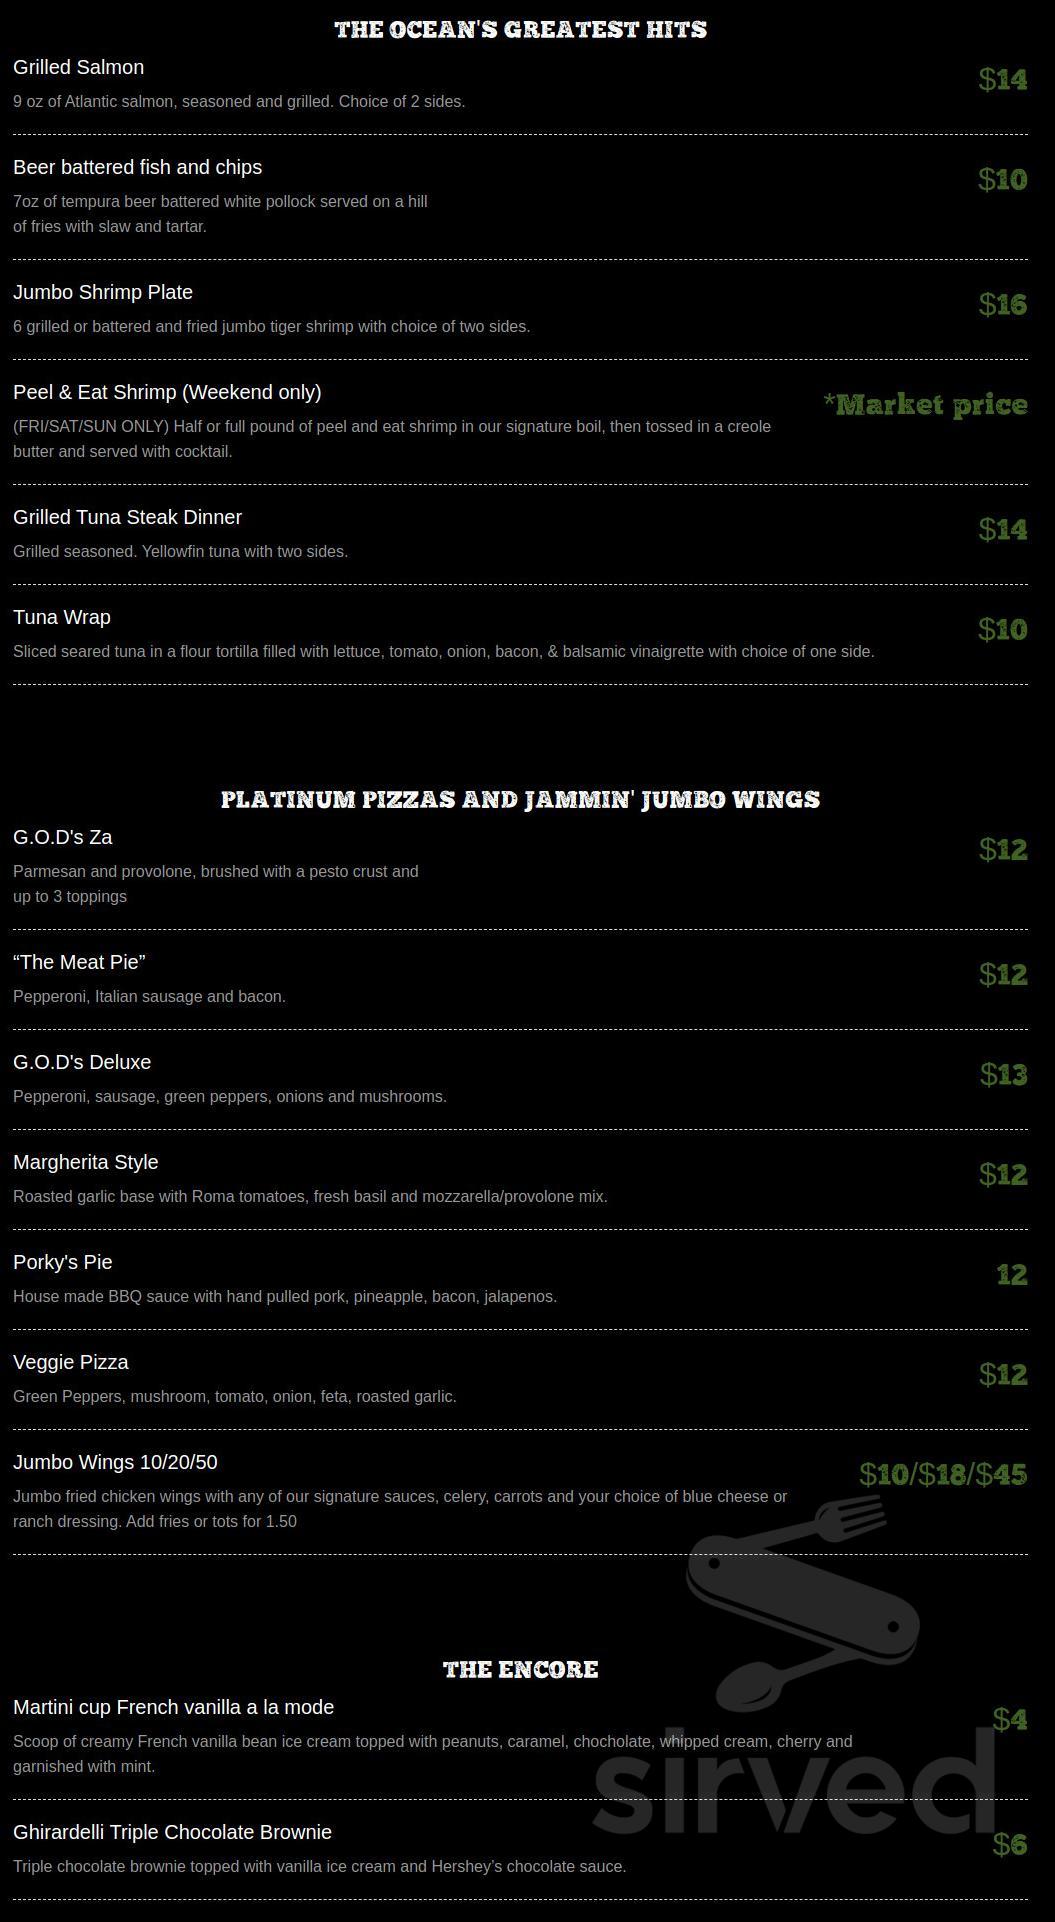
Task: Click The Encore section heading
Action: [x=520, y=1669]
